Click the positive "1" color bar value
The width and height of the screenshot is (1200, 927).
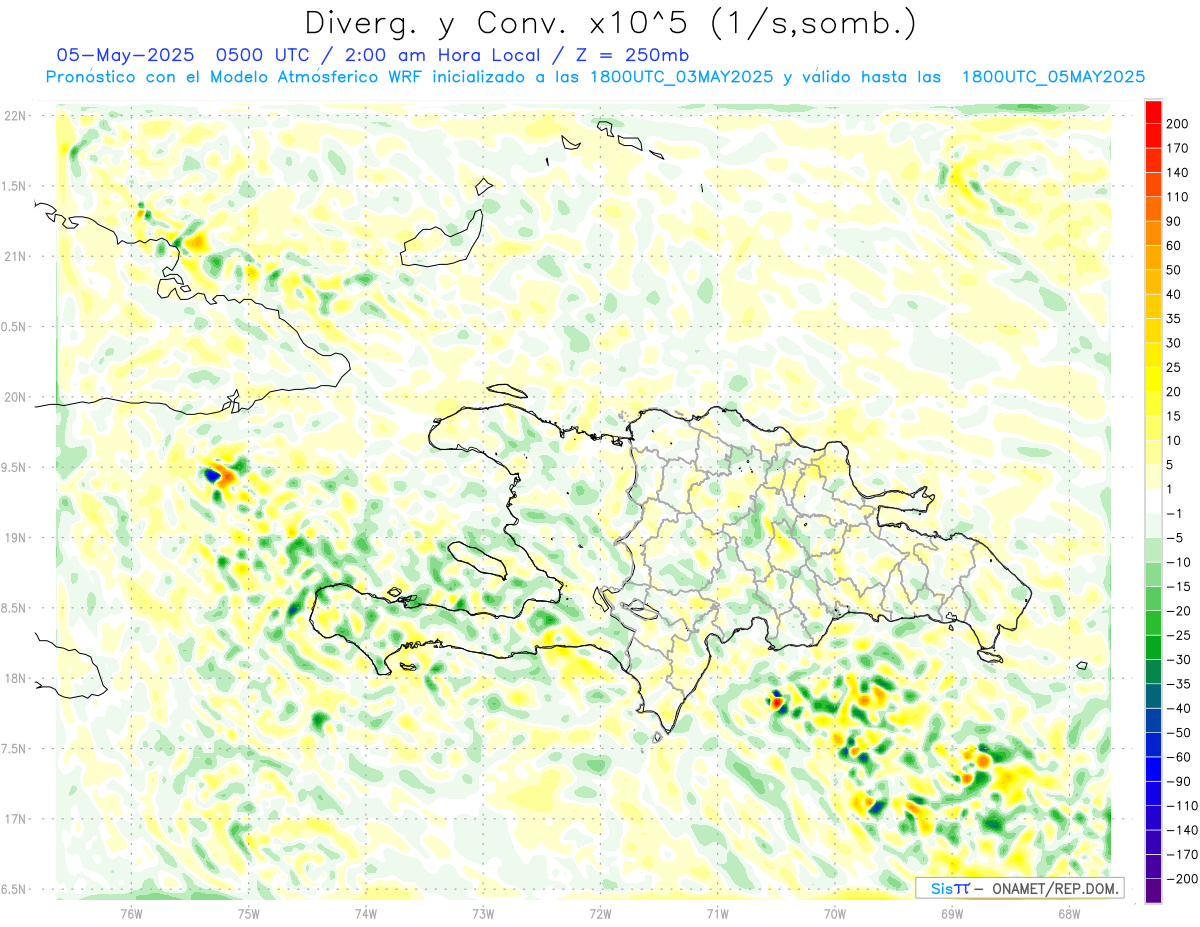tap(1171, 489)
